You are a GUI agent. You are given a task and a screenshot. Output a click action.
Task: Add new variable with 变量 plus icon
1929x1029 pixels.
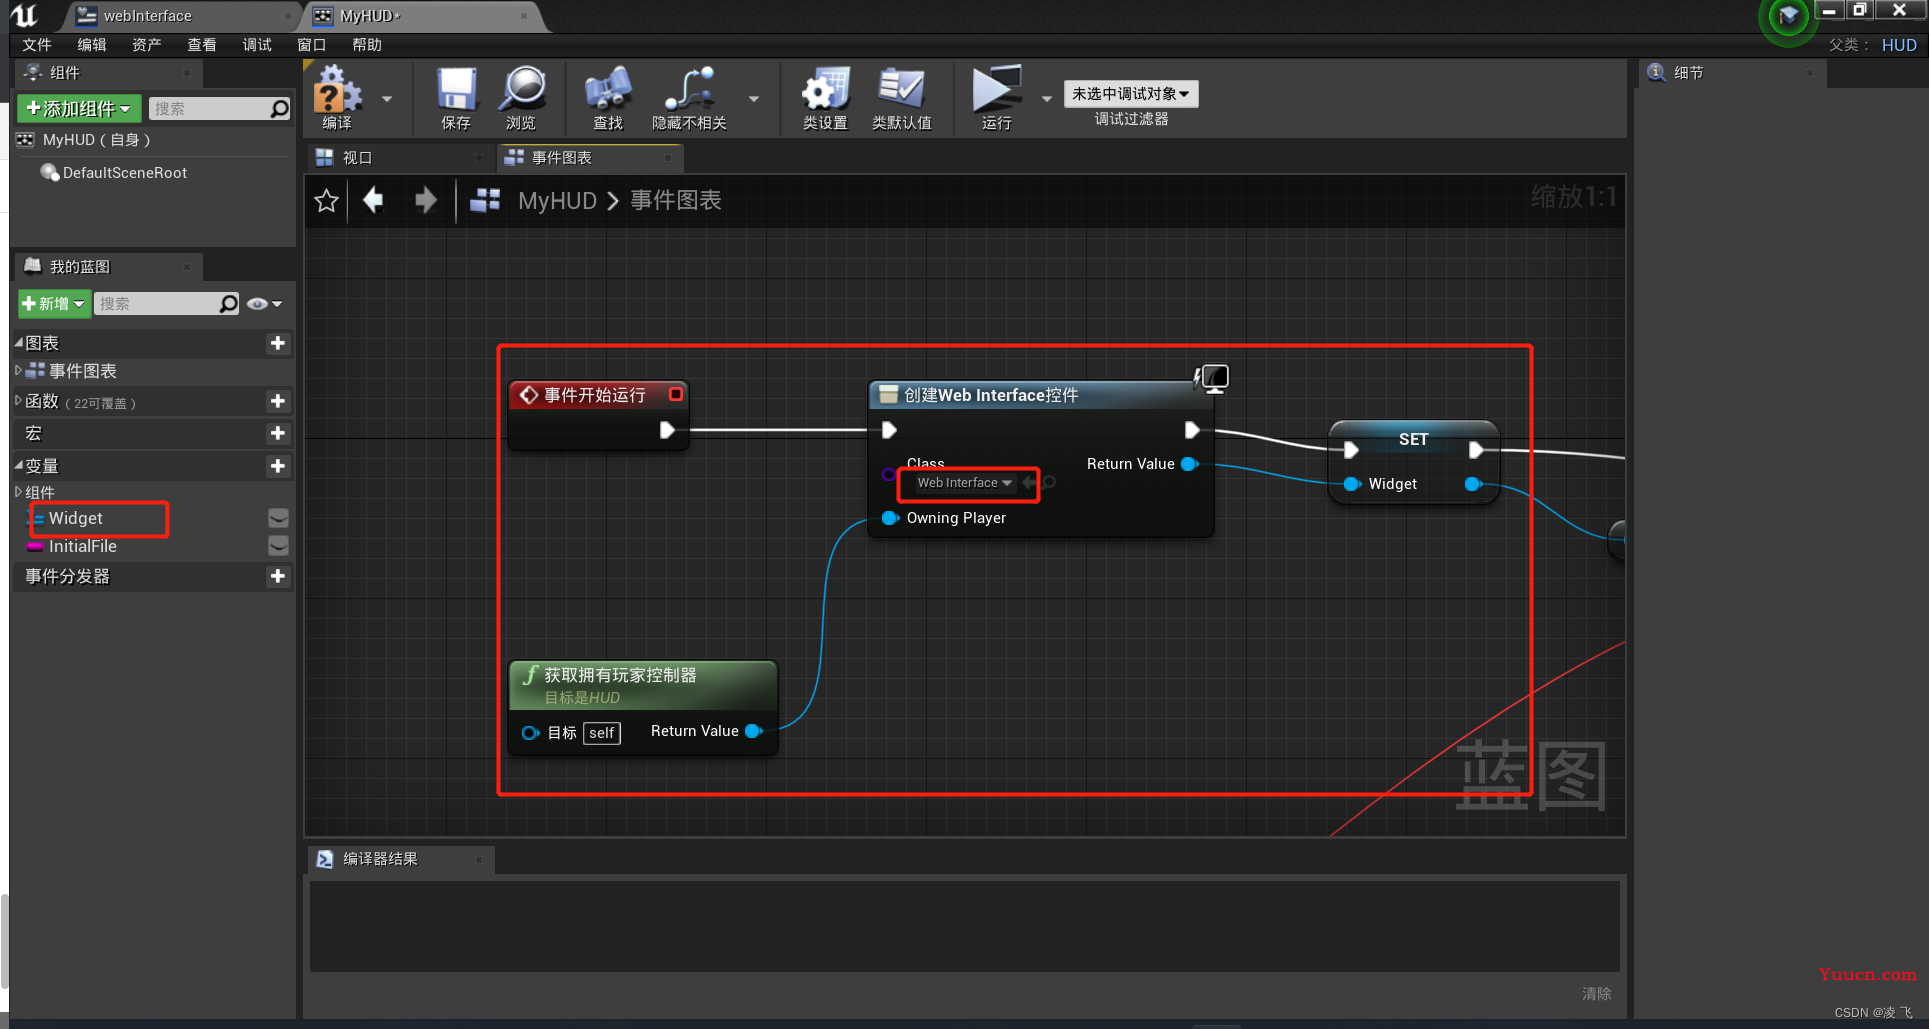(x=278, y=466)
